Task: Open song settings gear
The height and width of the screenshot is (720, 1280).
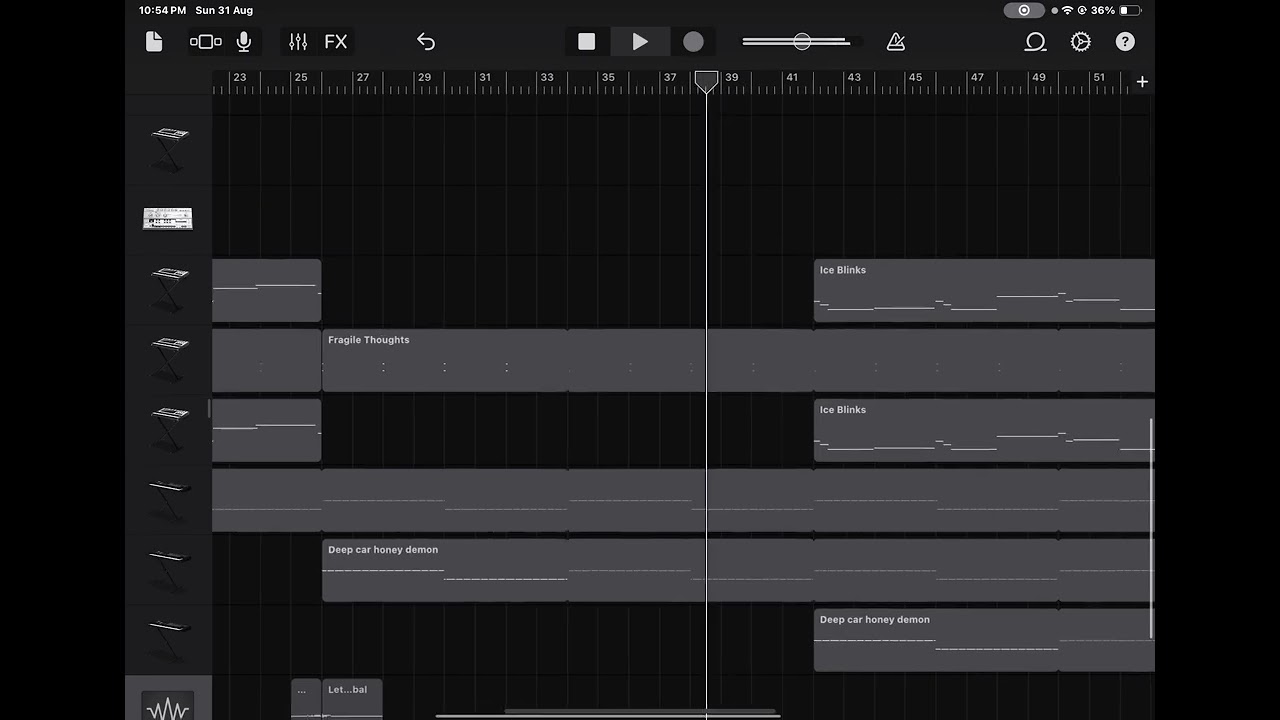Action: [1081, 41]
